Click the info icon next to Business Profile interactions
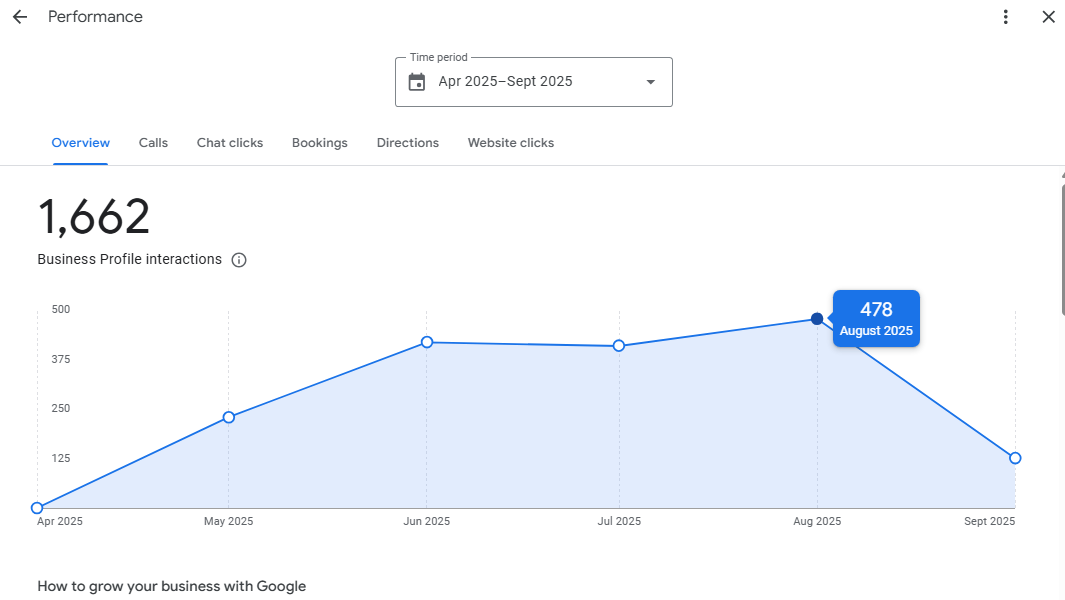Screen dimensions: 1065x600 tap(238, 259)
